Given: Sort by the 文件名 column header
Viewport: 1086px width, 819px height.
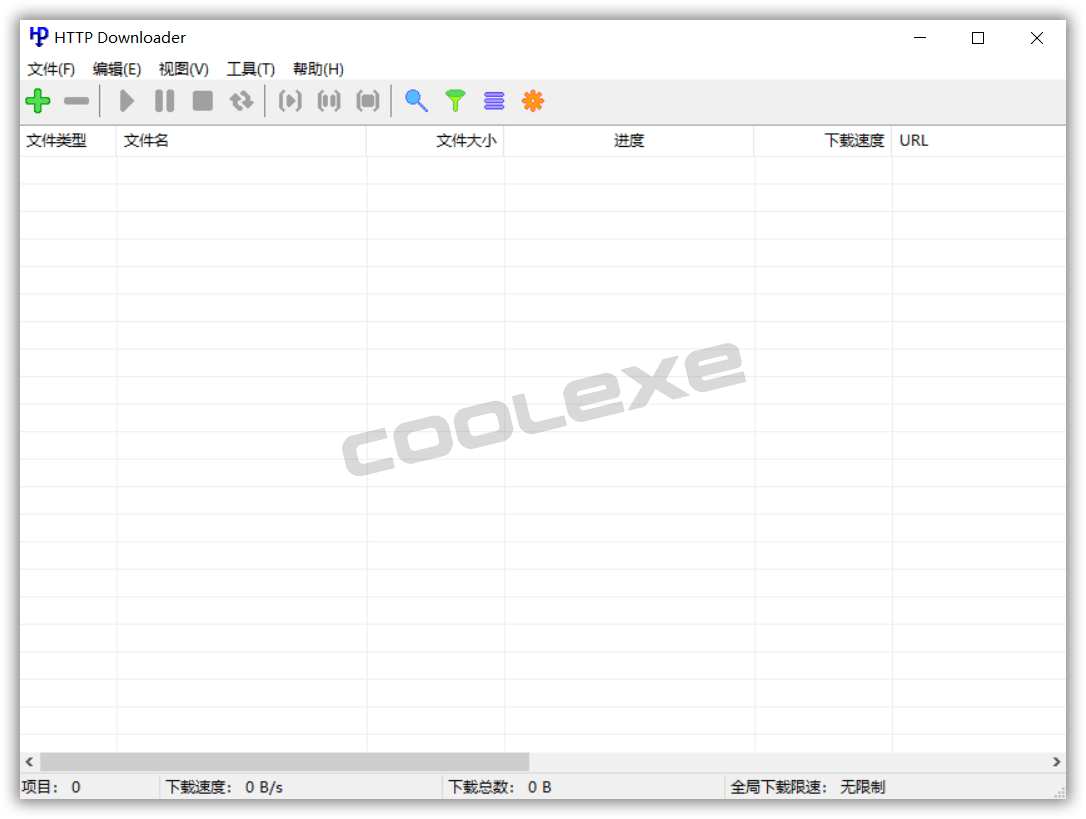Looking at the screenshot, I should point(241,141).
